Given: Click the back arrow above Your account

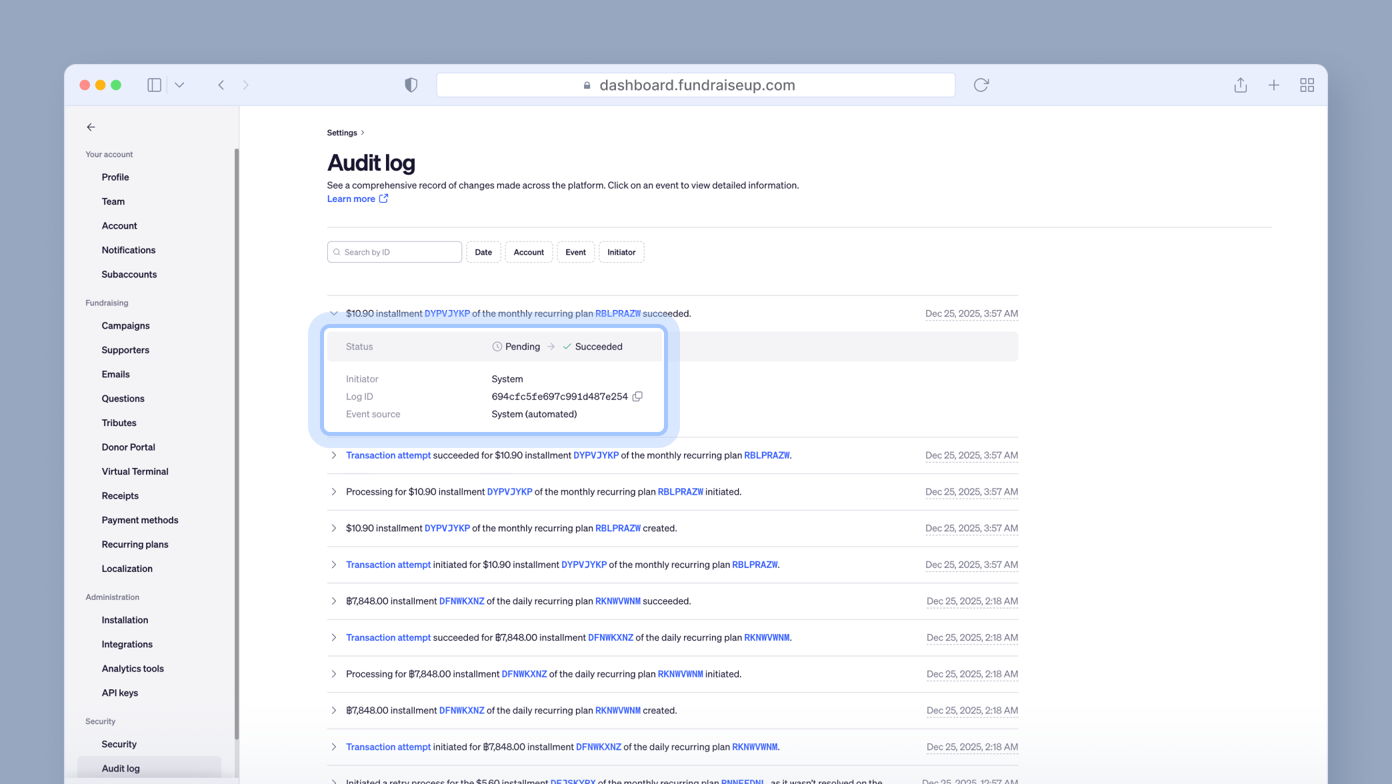Looking at the screenshot, I should click(x=90, y=127).
